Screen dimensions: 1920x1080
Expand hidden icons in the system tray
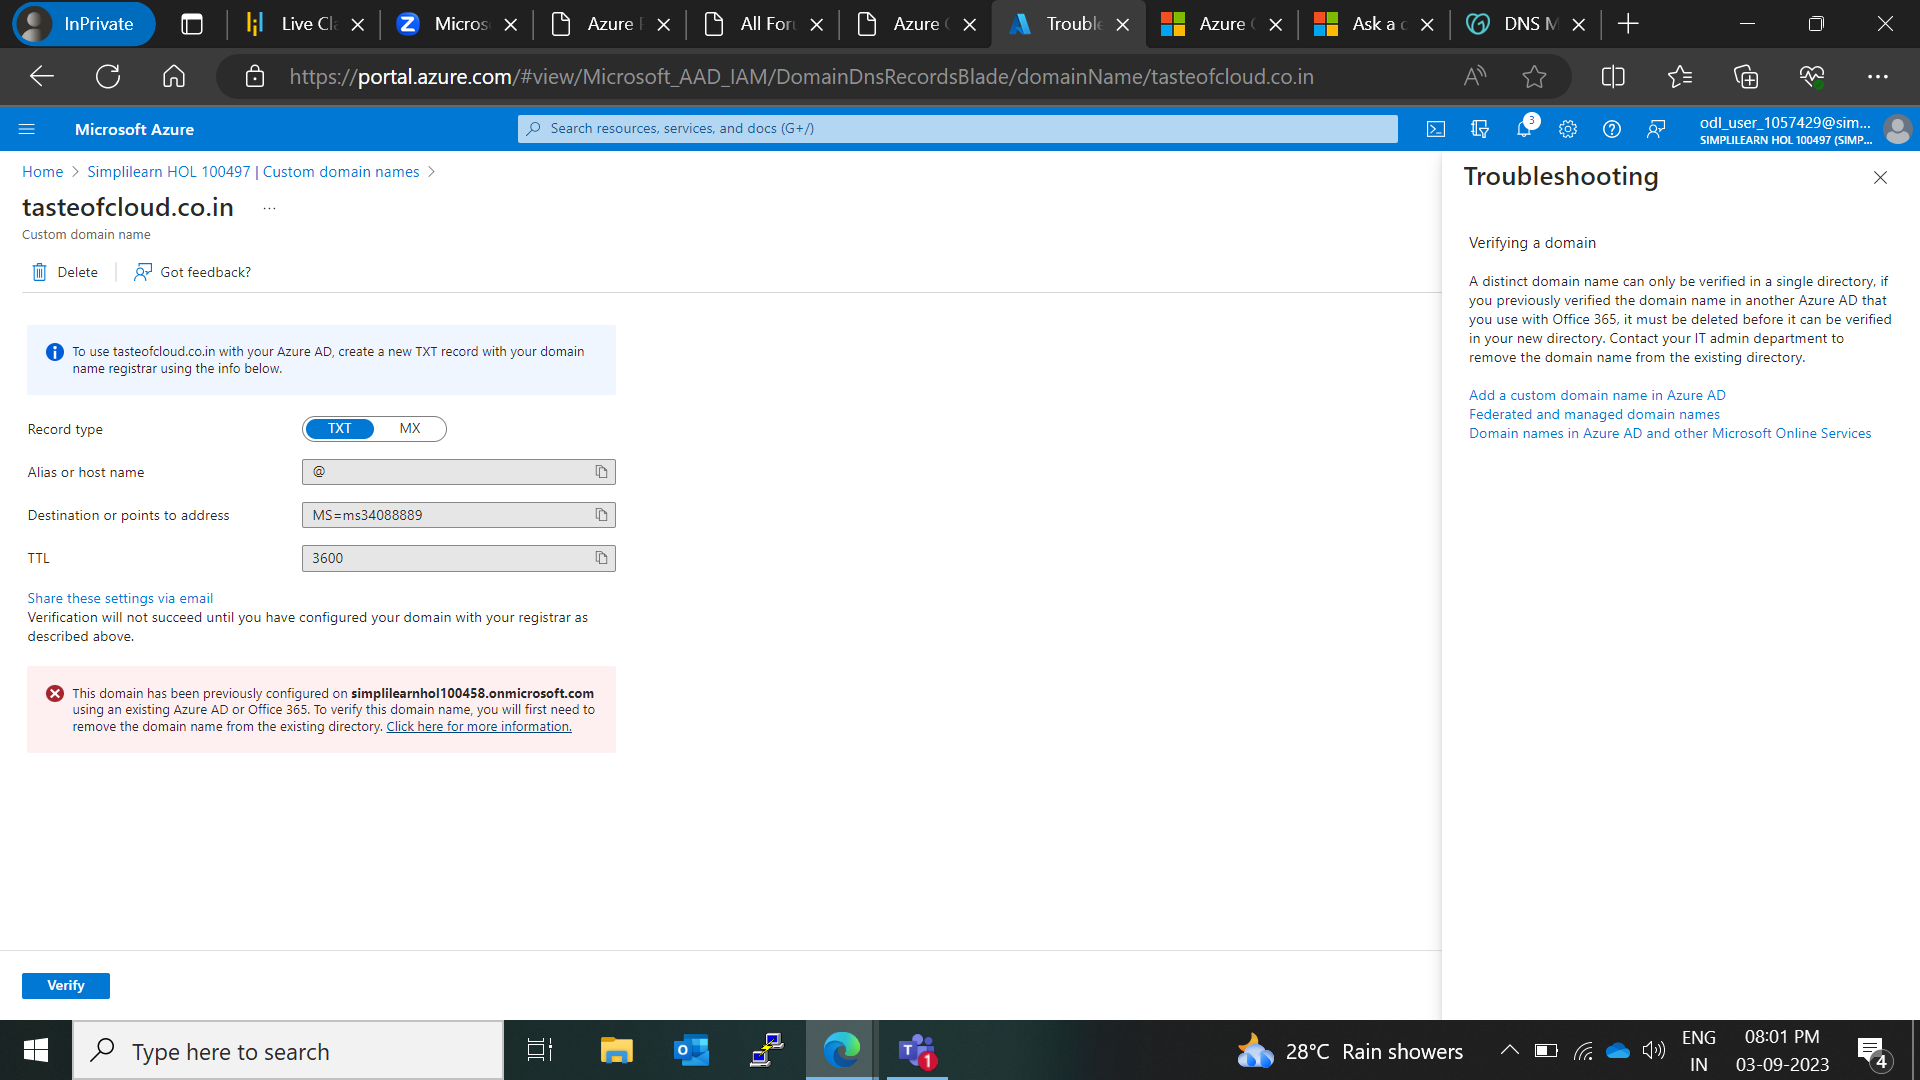tap(1510, 1050)
